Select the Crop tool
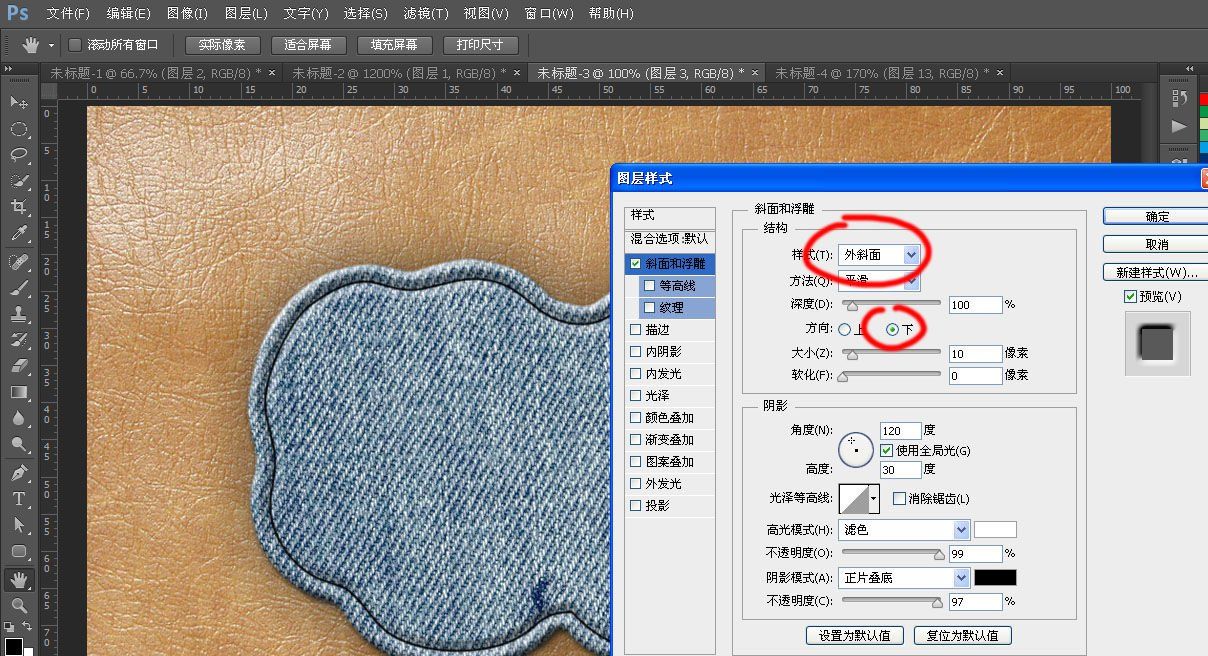1208x656 pixels. [18, 207]
